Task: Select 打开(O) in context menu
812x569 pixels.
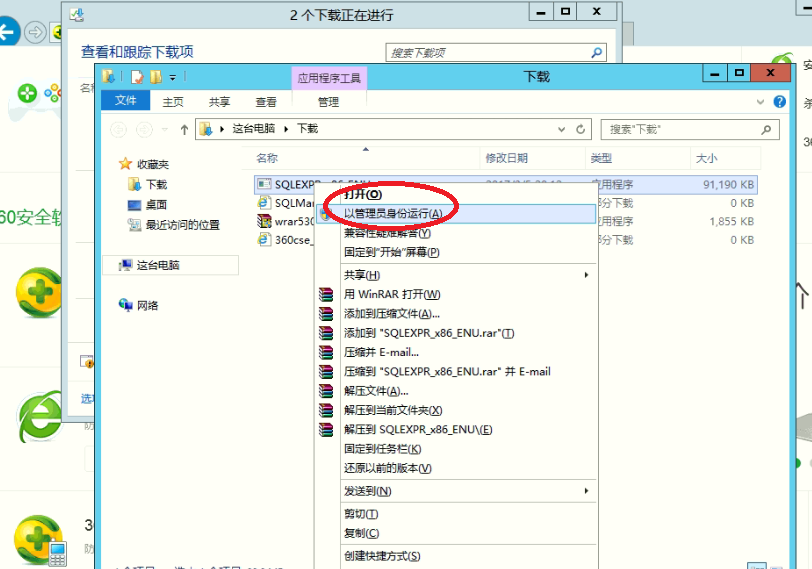Action: [x=362, y=194]
